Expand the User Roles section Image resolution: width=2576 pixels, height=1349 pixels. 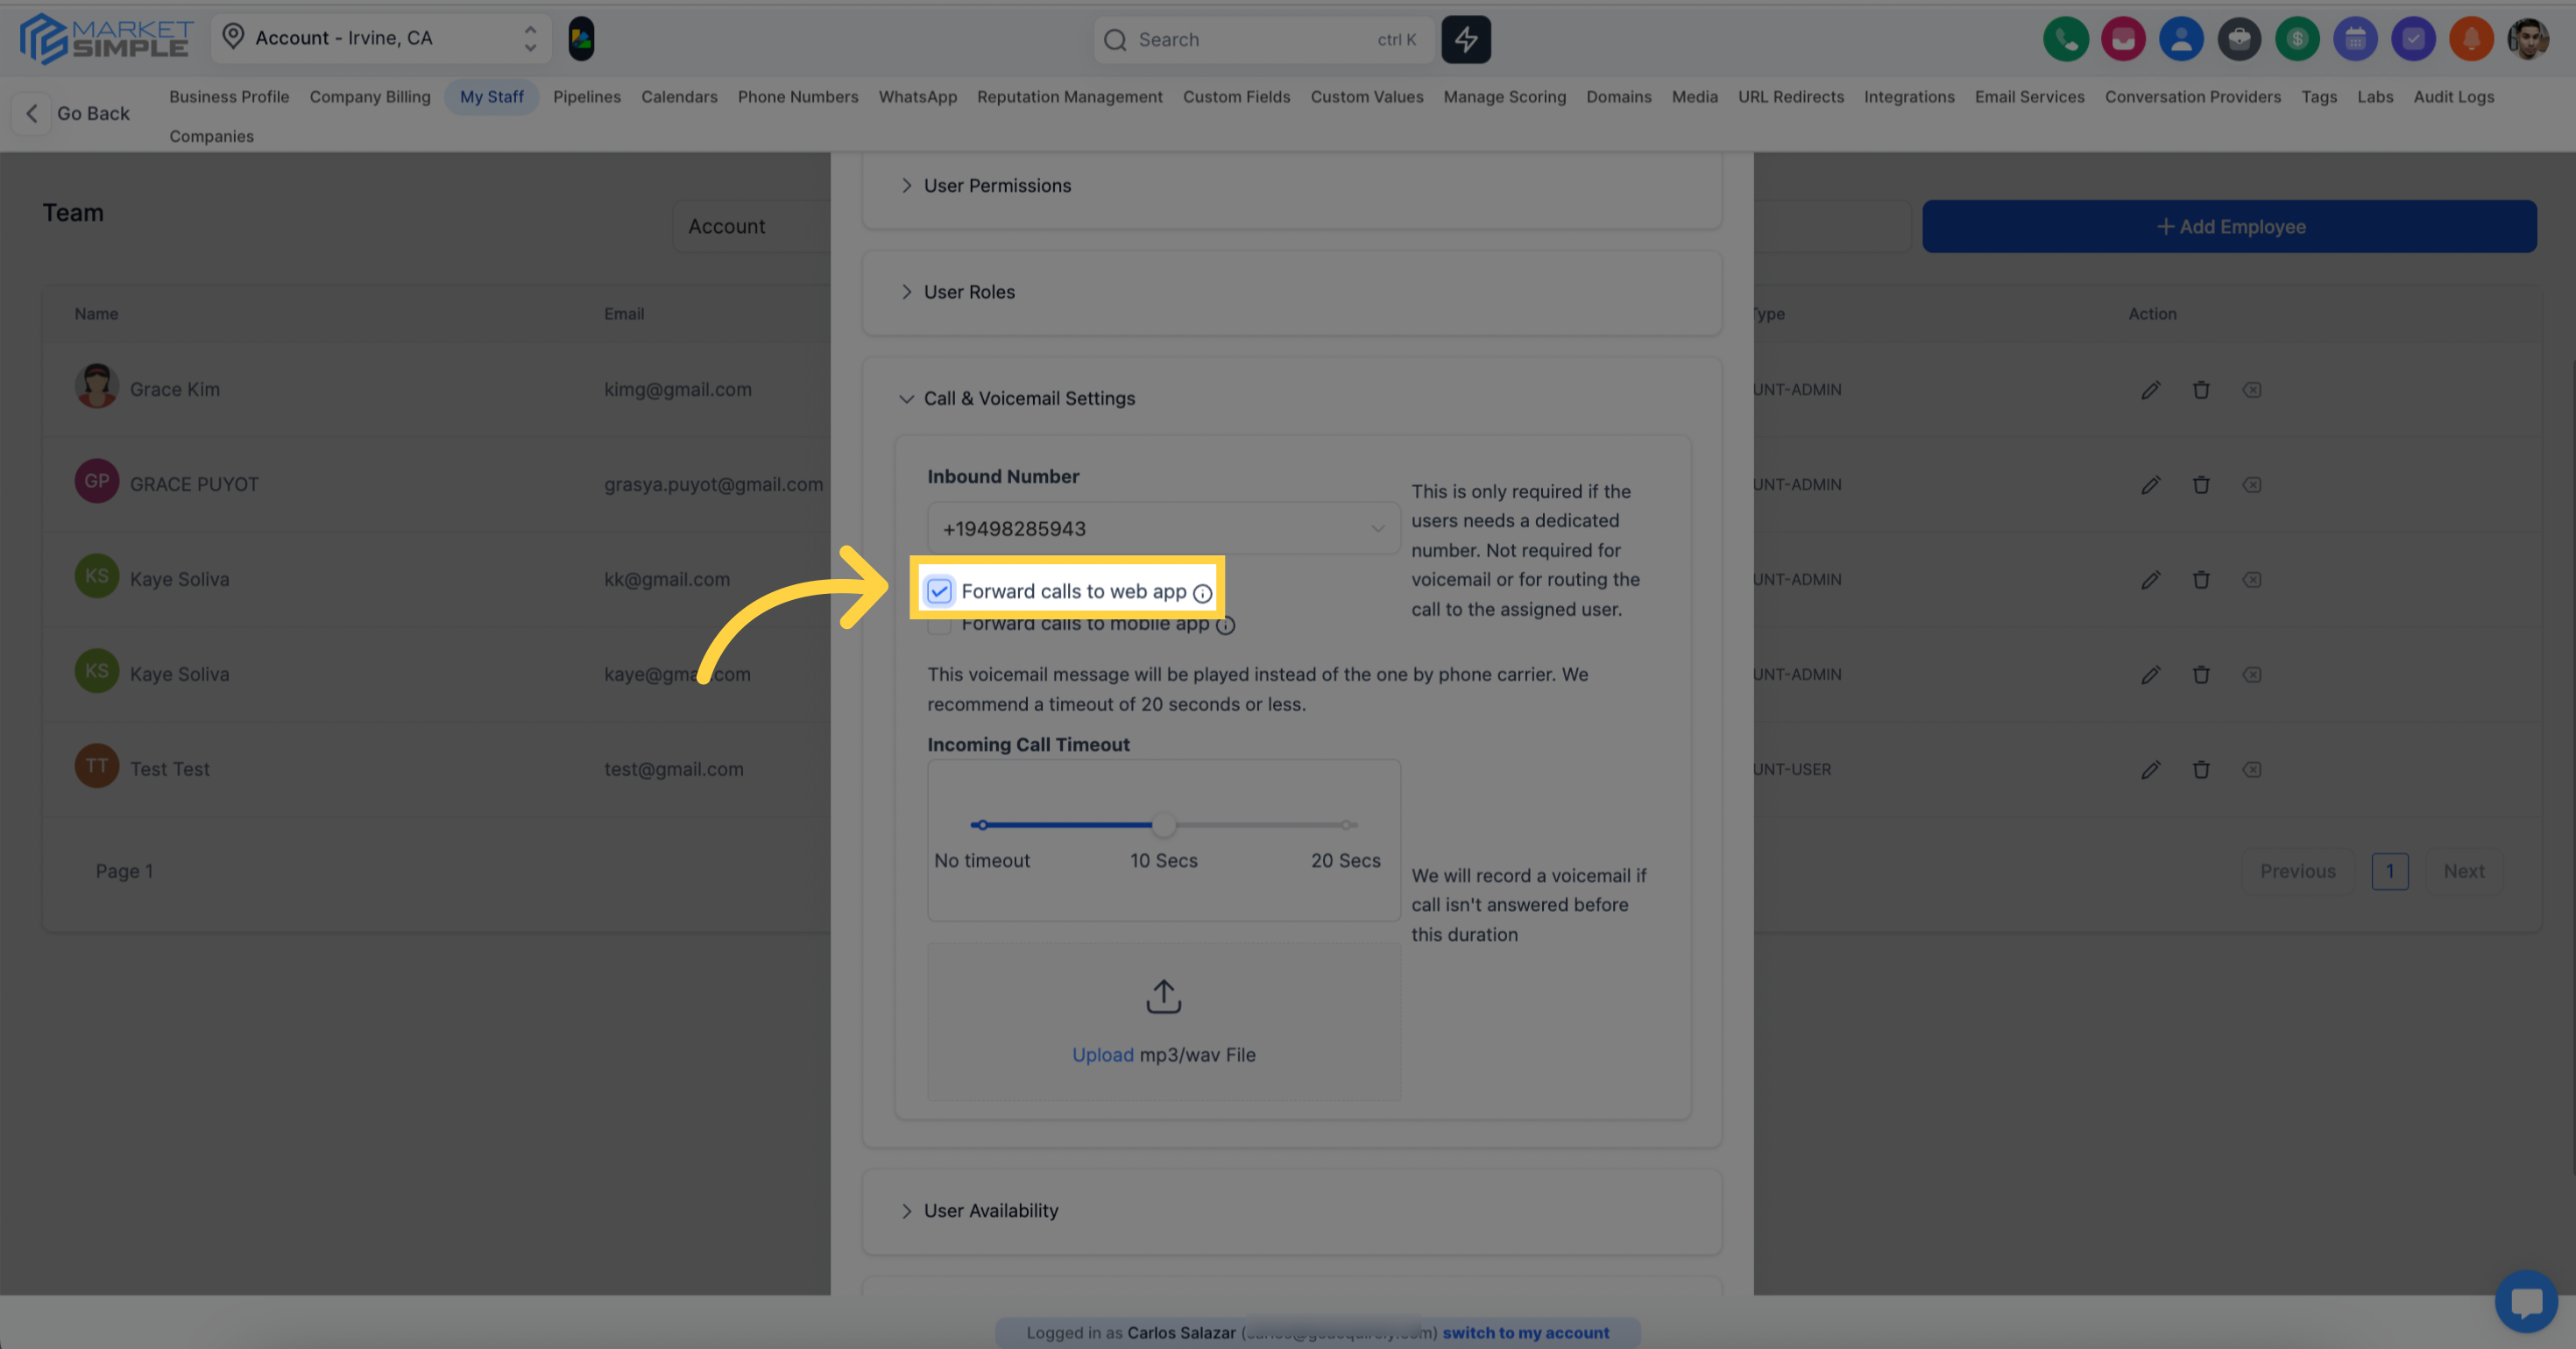(968, 292)
